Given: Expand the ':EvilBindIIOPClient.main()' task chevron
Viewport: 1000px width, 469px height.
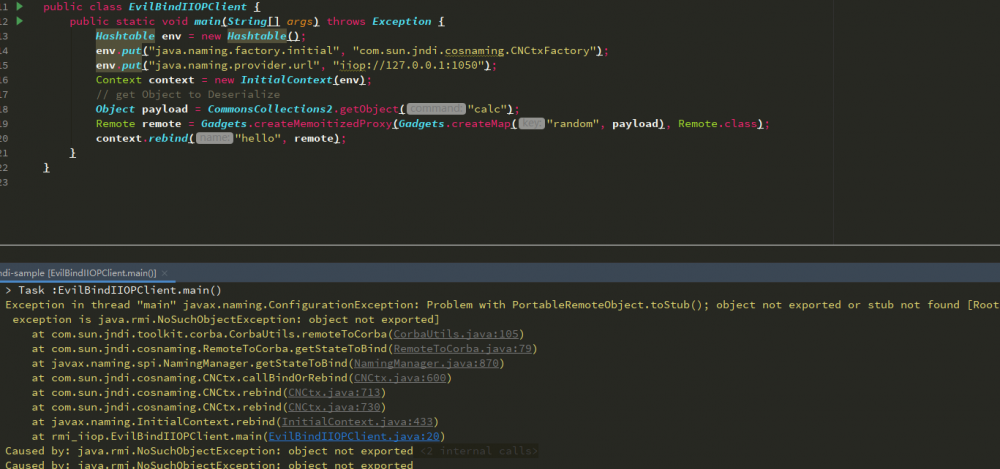Looking at the screenshot, I should pos(8,290).
